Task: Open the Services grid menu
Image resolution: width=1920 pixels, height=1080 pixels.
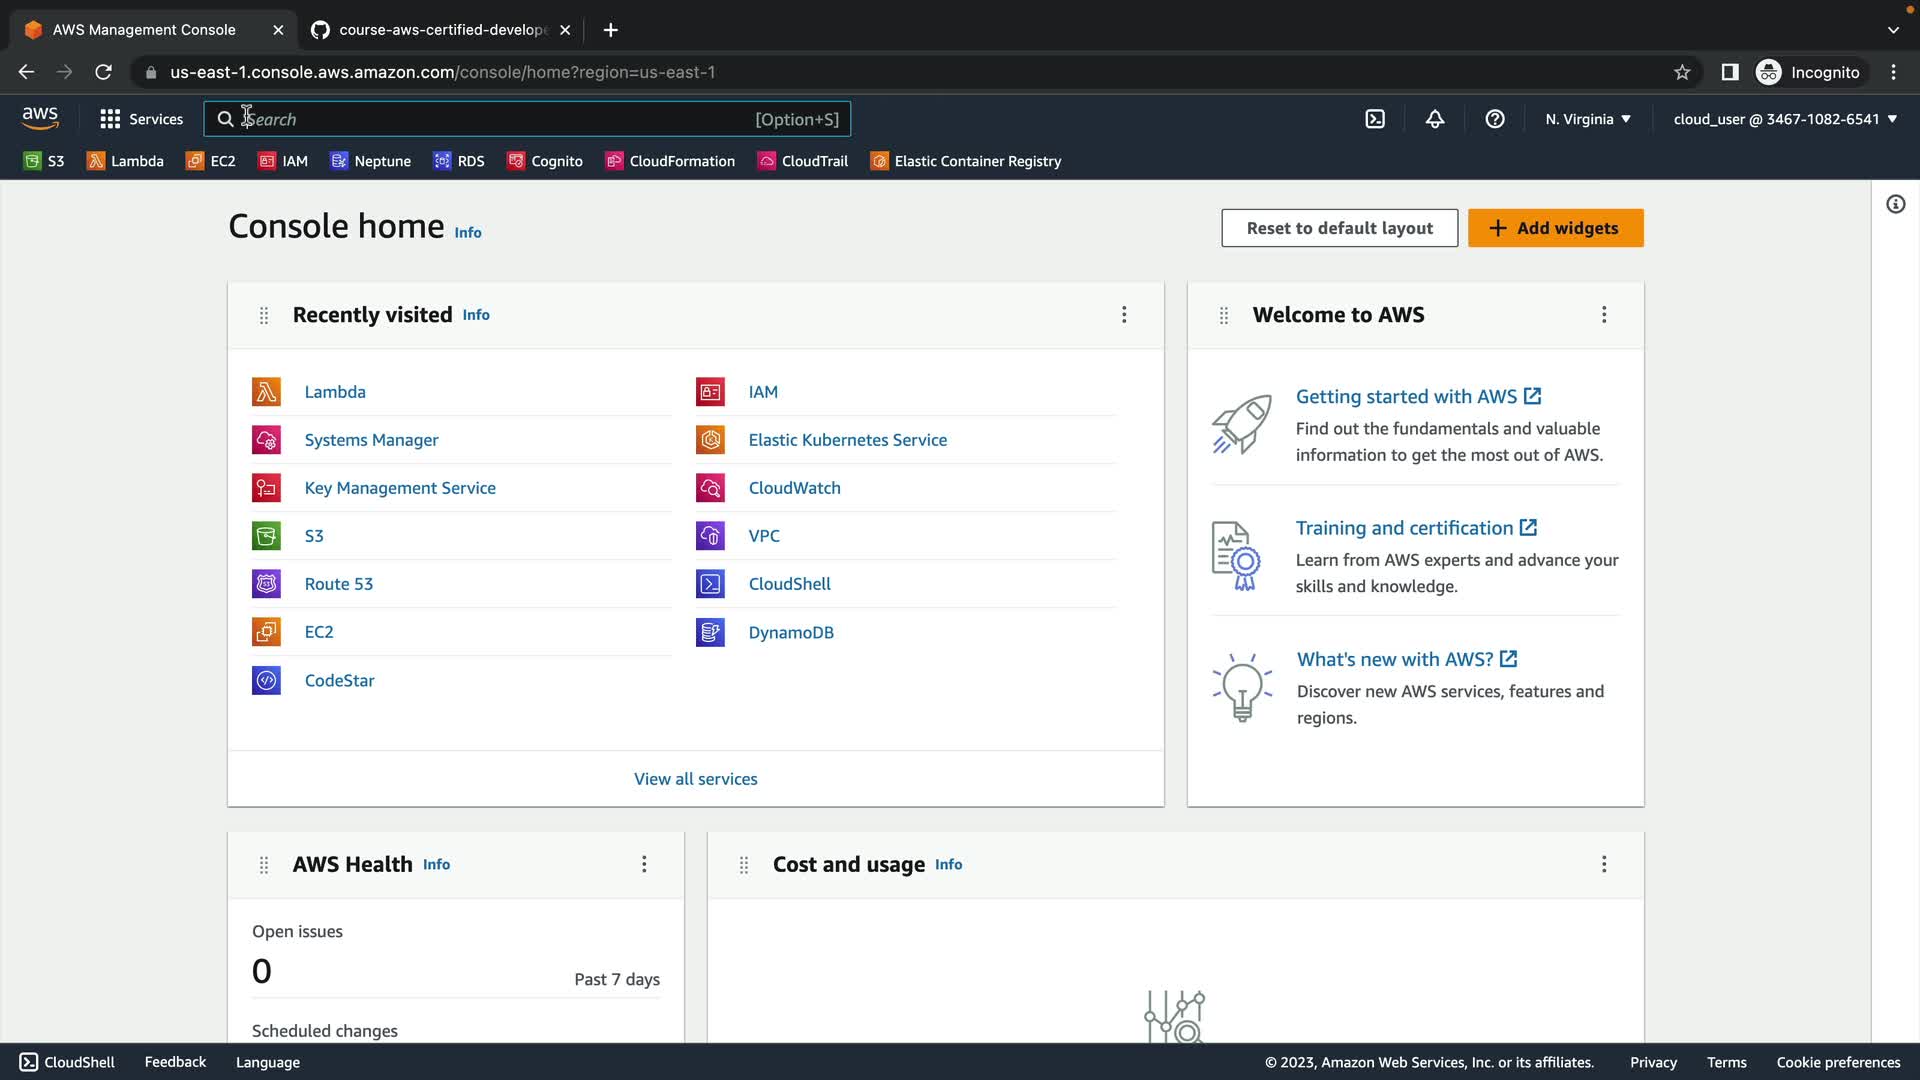Action: [x=141, y=119]
